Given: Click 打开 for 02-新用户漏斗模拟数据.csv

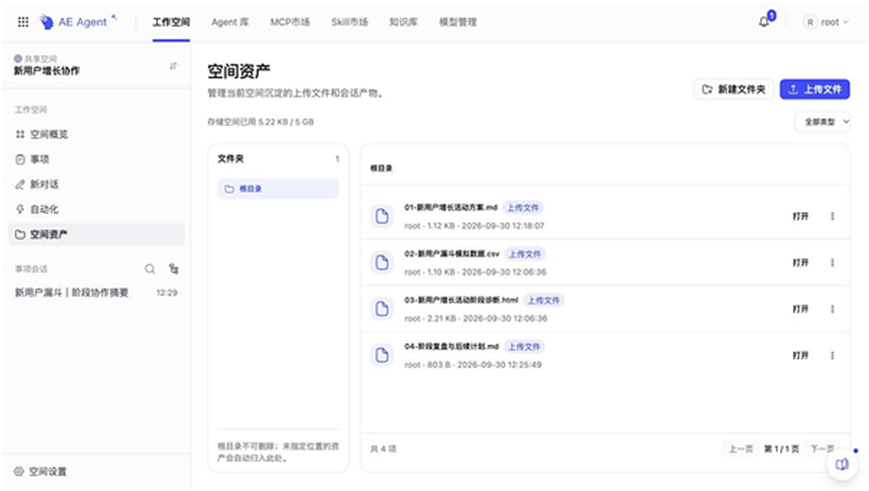Looking at the screenshot, I should (800, 262).
